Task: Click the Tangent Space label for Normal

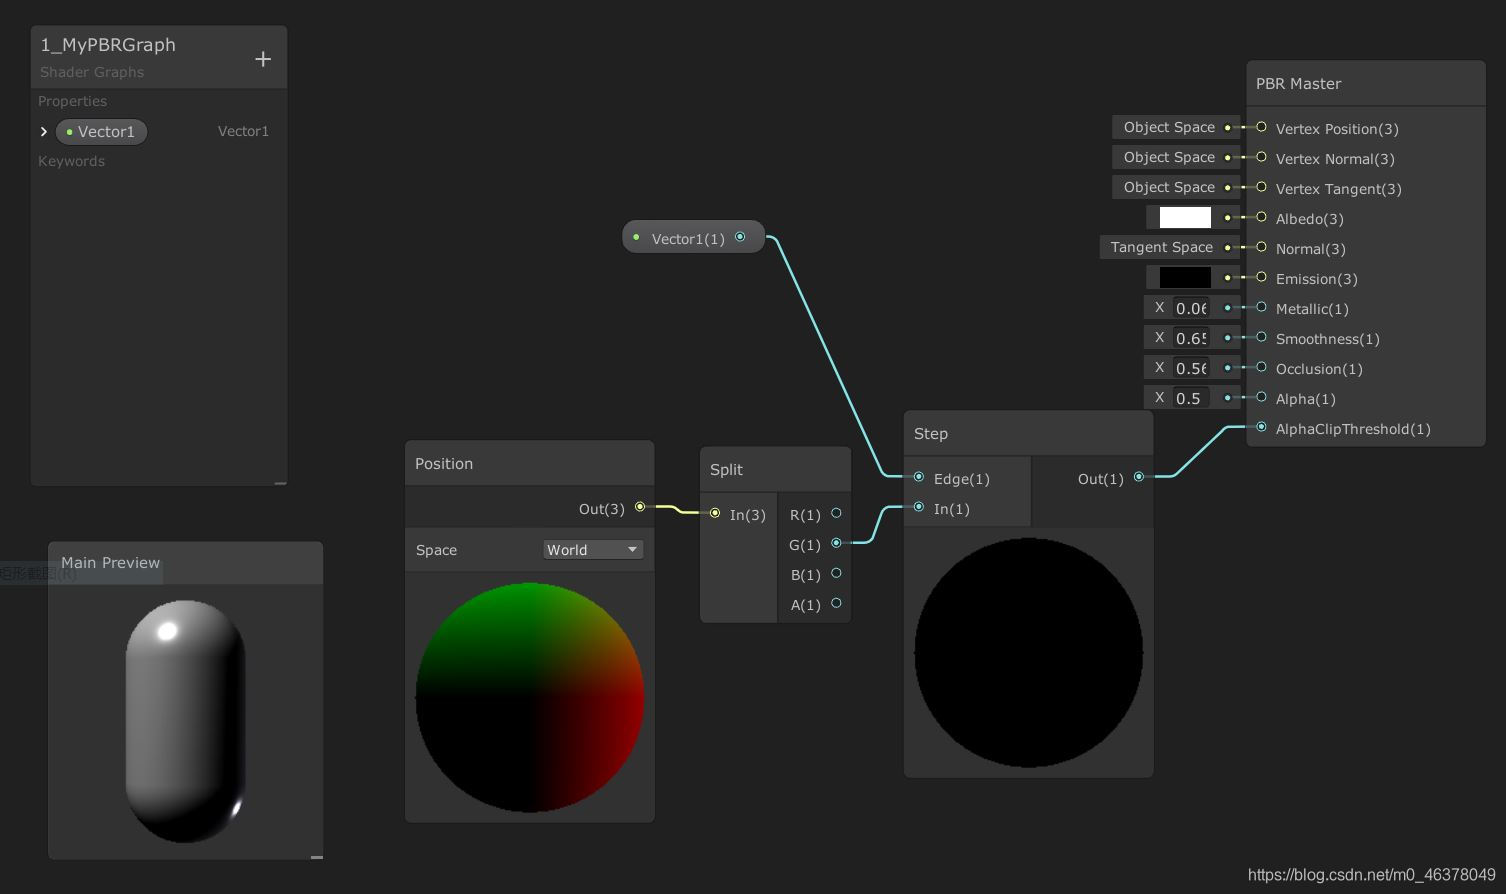Action: (1161, 247)
